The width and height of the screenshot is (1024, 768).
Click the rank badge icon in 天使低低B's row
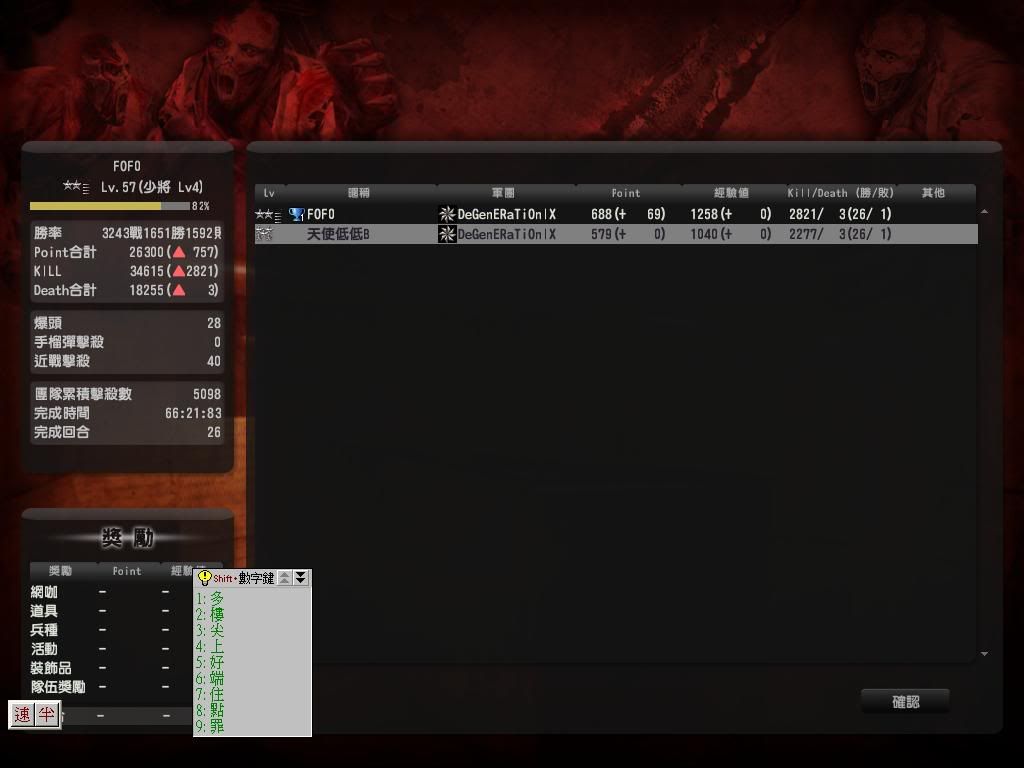click(265, 234)
